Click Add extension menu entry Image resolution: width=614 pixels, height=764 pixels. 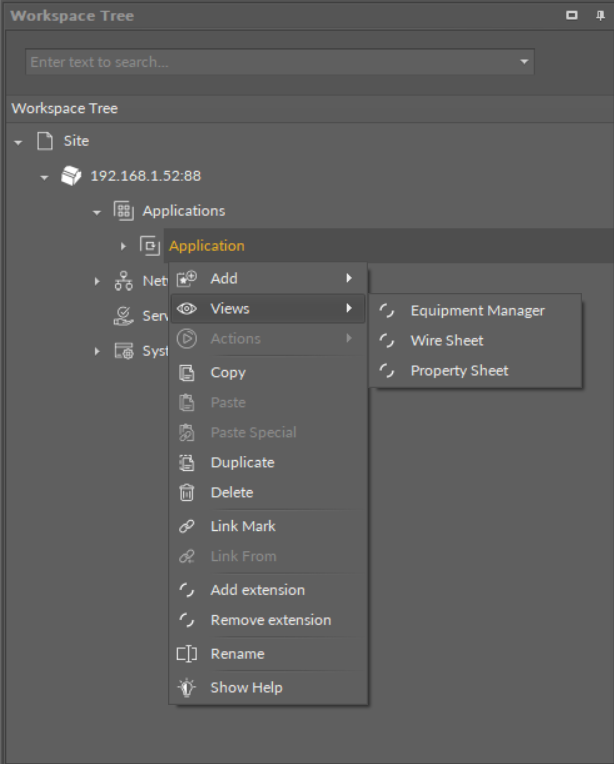257,590
